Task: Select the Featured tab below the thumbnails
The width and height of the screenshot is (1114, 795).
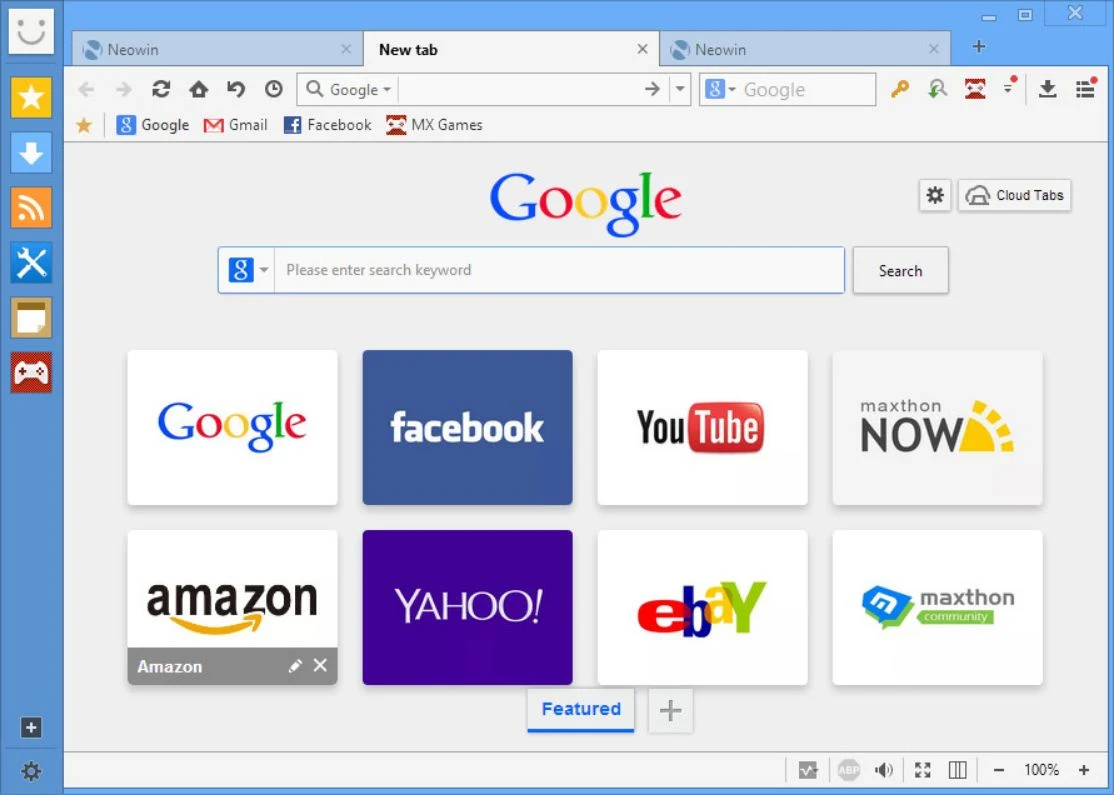Action: coord(580,709)
